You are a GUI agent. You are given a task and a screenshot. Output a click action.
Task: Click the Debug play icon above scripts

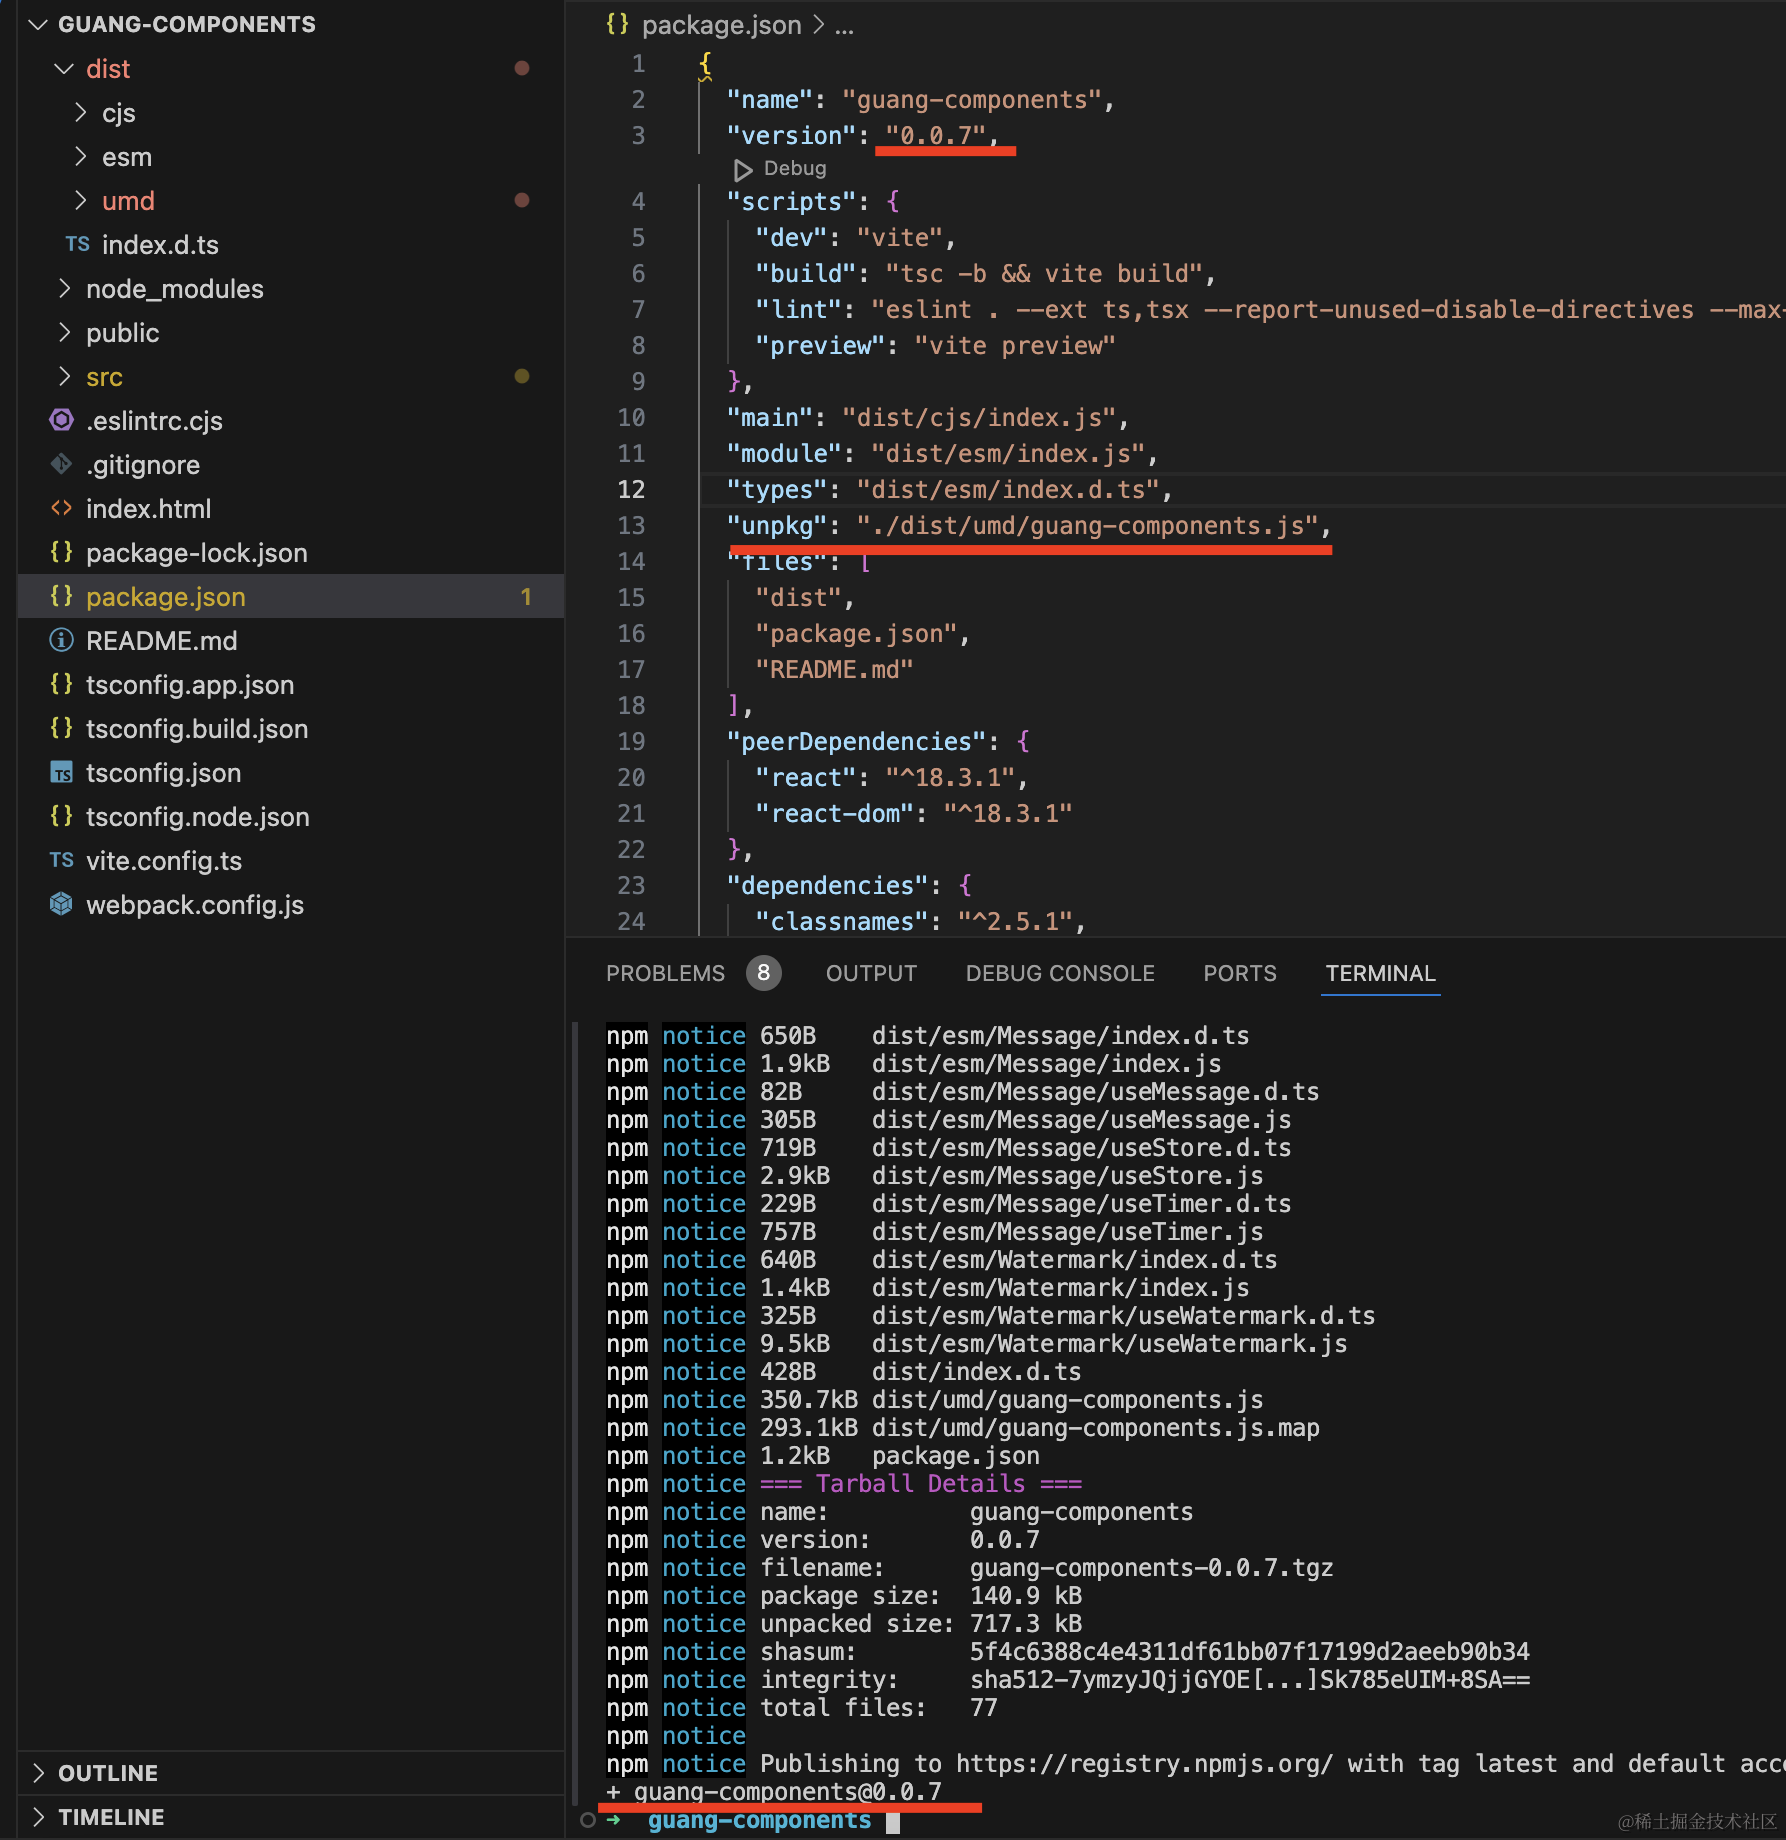tap(743, 169)
